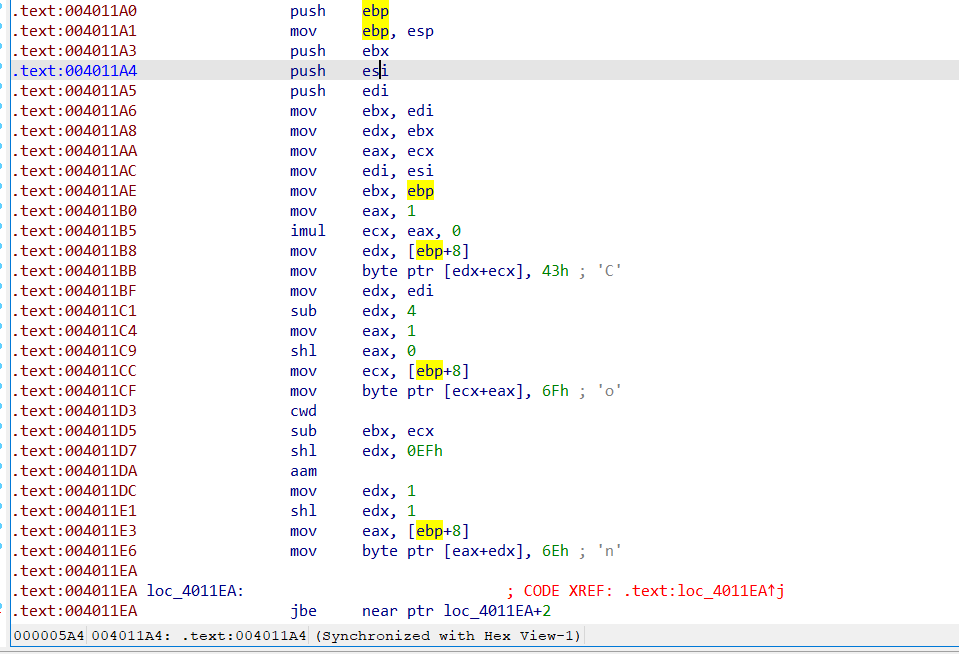
Task: Select the esi operand on highlighted line
Action: (375, 71)
